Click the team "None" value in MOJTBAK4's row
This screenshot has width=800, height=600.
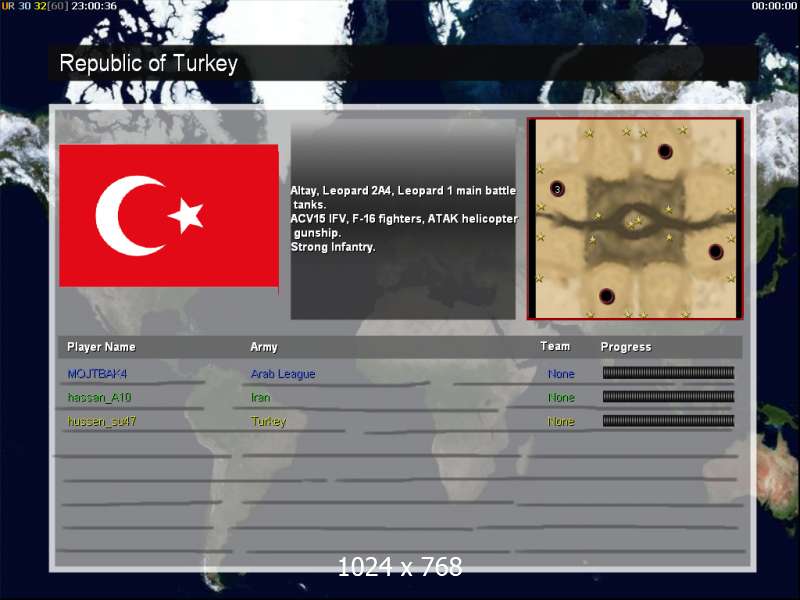561,374
